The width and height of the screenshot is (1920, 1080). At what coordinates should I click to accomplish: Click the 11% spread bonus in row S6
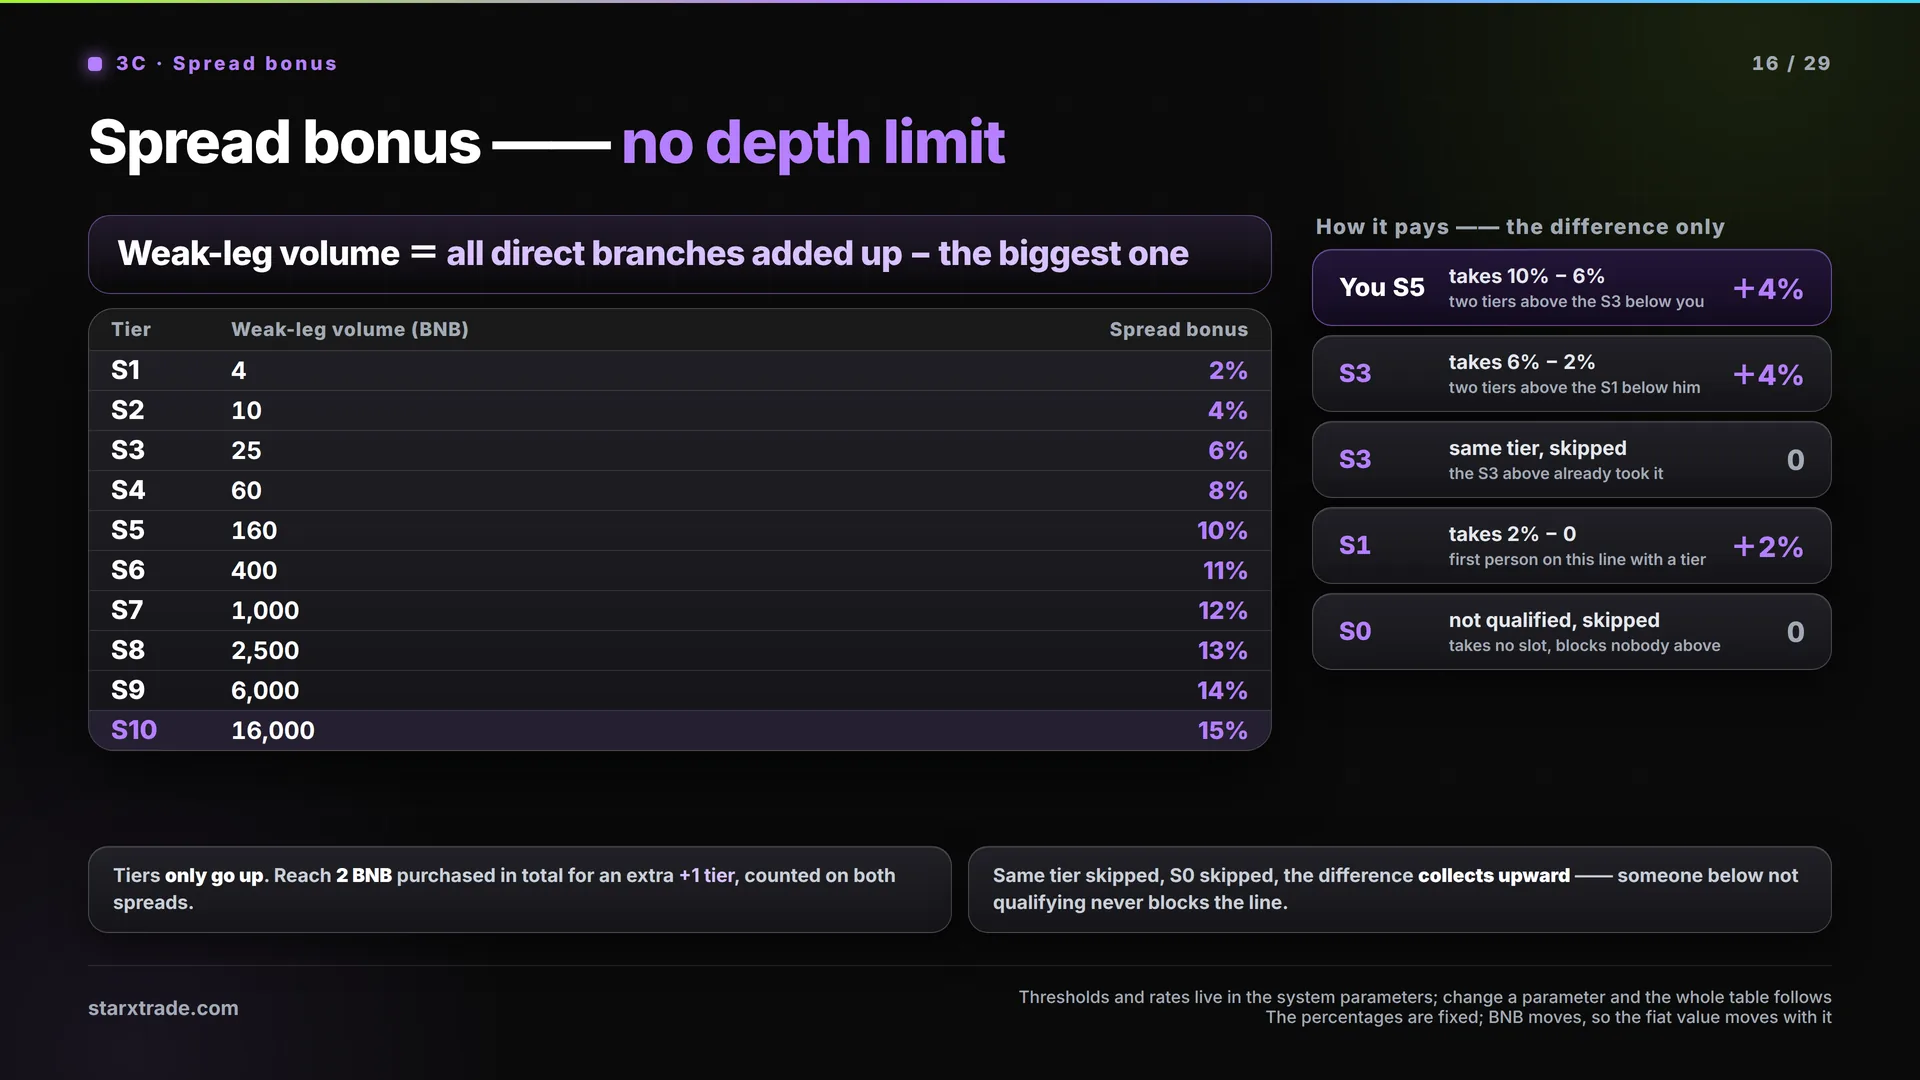click(1225, 570)
